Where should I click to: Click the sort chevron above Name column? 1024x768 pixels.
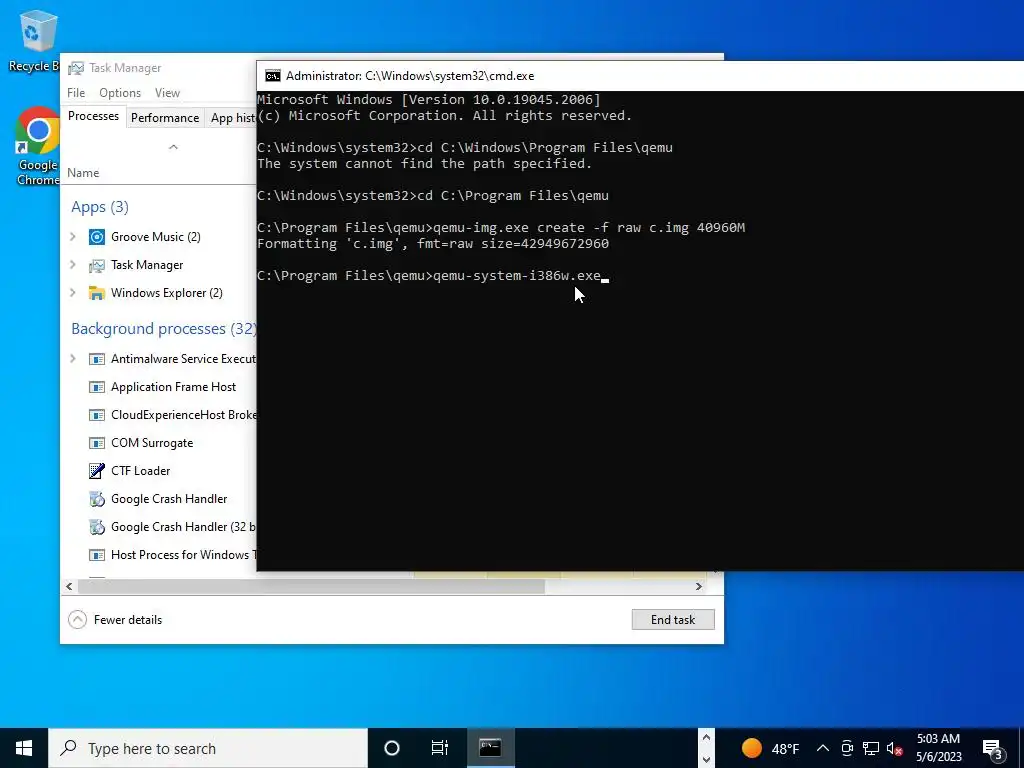pos(173,147)
